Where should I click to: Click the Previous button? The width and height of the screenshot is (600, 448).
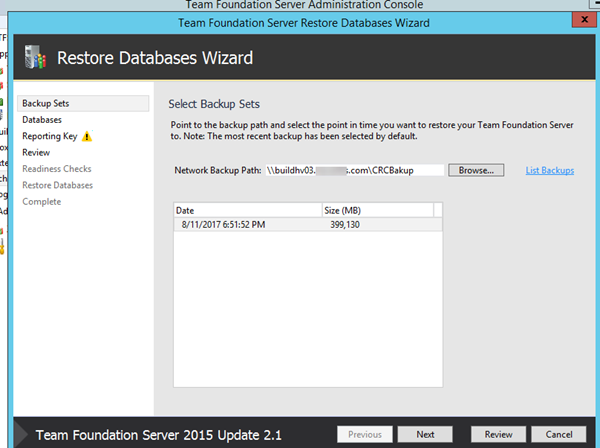pos(365,434)
